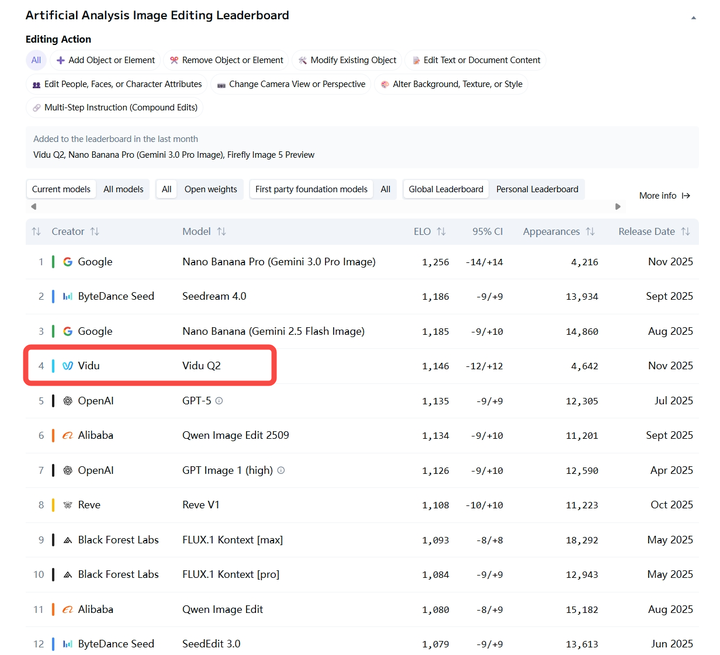Click the horizontal scrollbar right arrow

[618, 207]
